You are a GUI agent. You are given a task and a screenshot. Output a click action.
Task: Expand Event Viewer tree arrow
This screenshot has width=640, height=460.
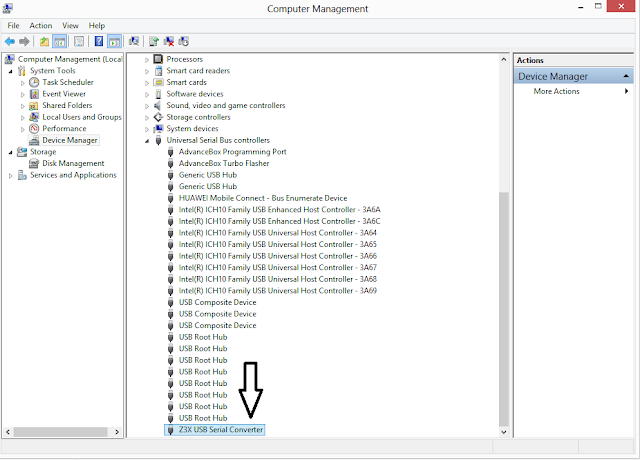23,94
